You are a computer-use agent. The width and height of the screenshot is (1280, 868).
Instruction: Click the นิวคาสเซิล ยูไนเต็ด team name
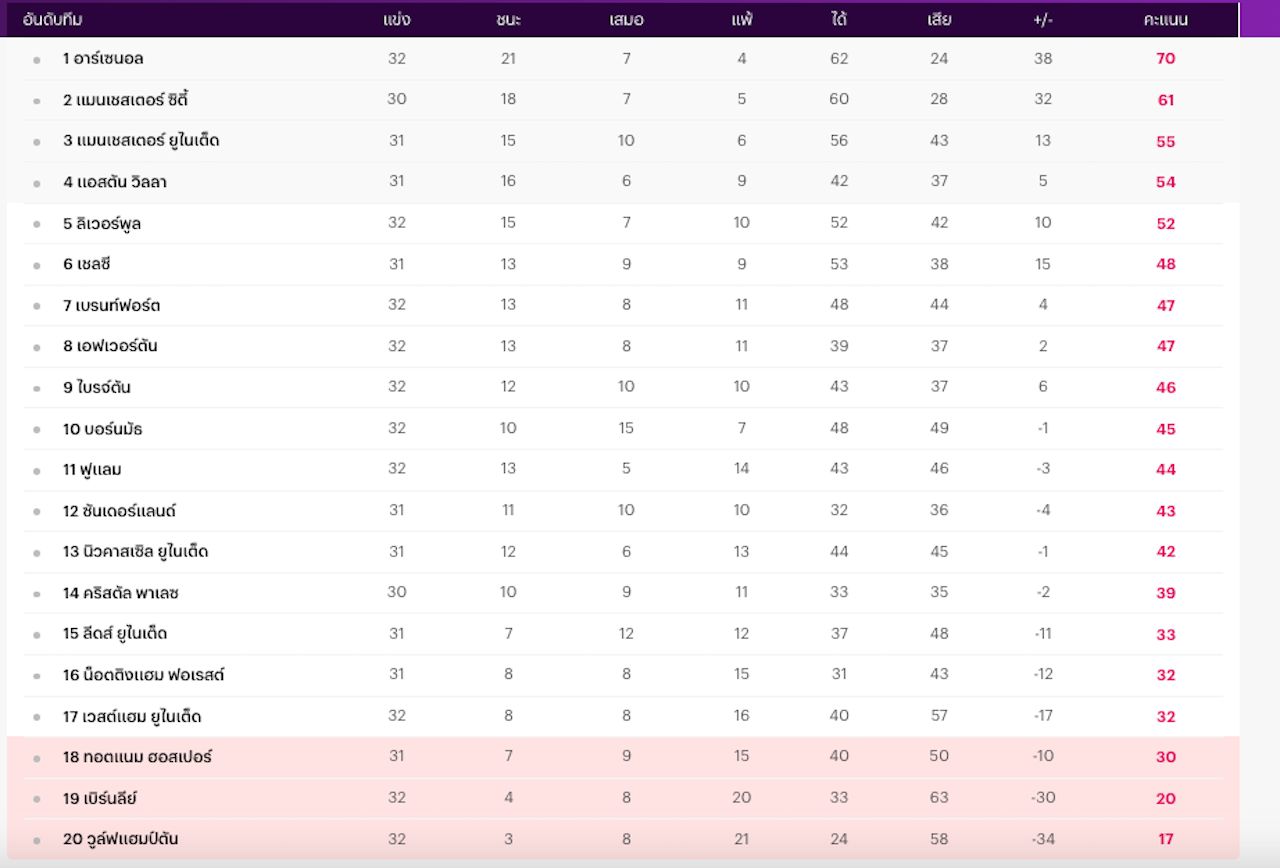point(135,552)
